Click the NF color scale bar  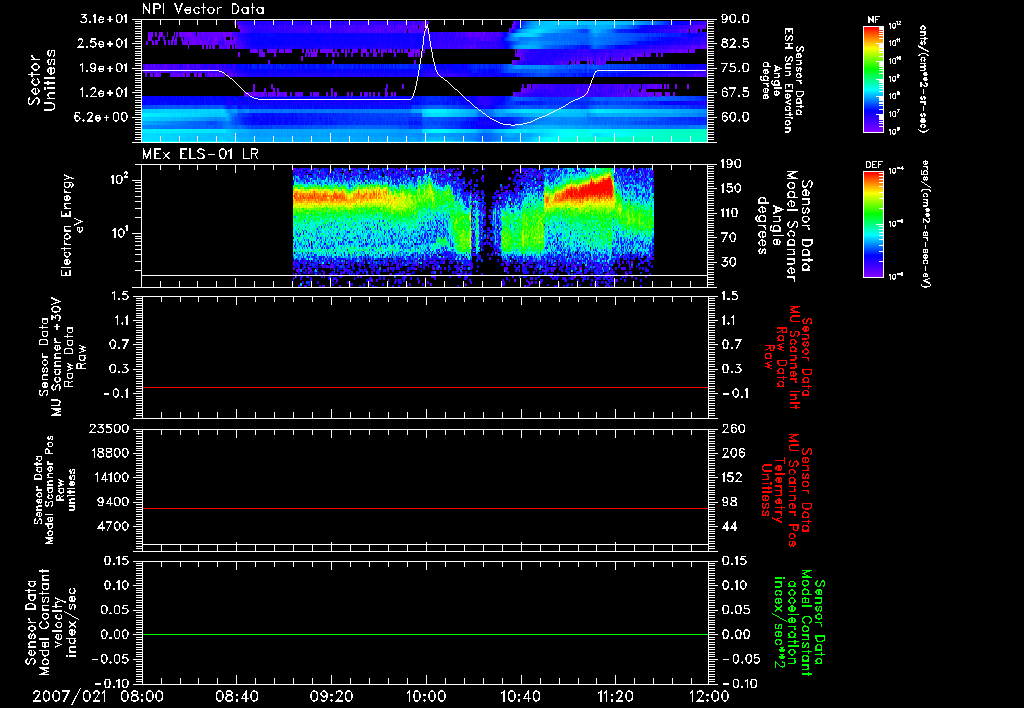click(x=874, y=79)
